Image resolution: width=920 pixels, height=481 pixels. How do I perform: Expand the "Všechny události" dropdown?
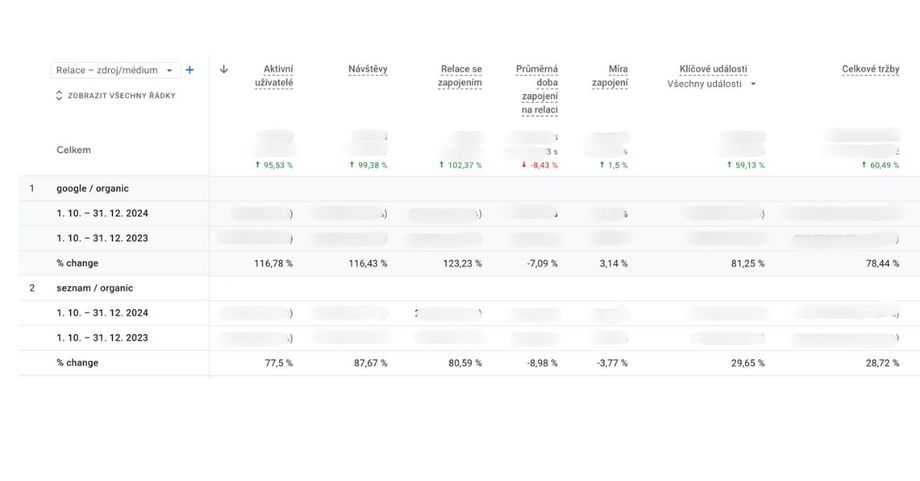coord(711,84)
